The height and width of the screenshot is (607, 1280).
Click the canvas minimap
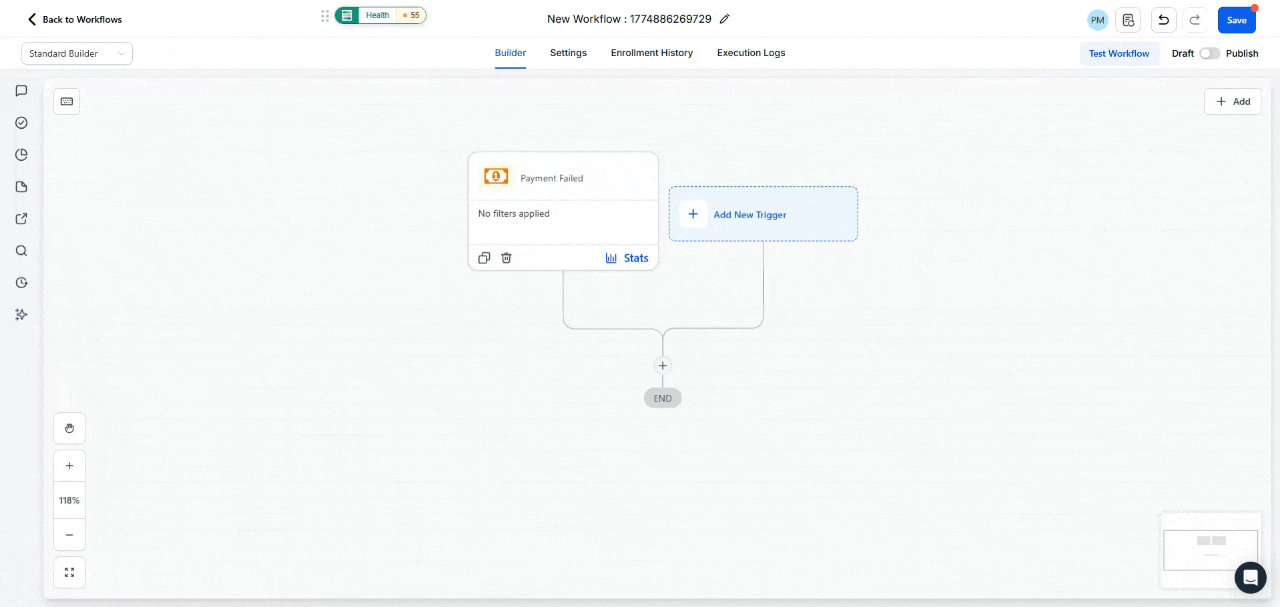pyautogui.click(x=1210, y=550)
